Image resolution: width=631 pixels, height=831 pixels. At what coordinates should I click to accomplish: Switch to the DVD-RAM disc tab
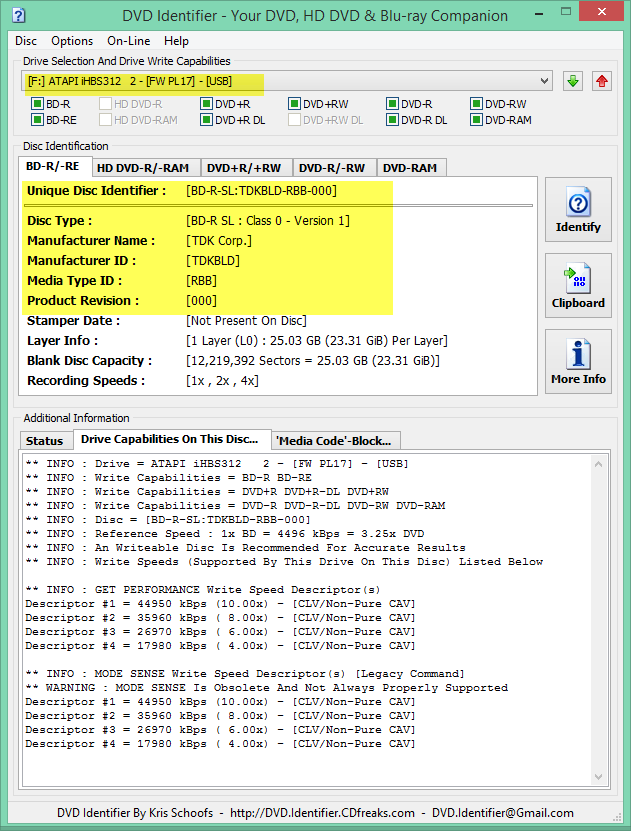click(x=410, y=168)
